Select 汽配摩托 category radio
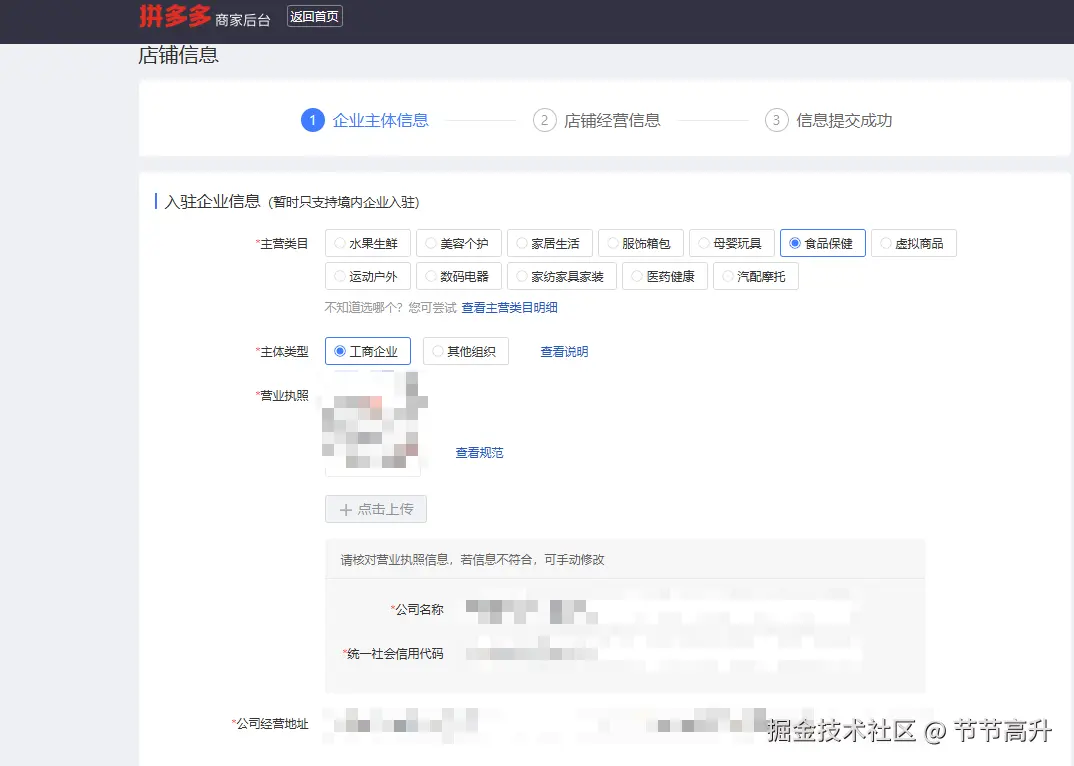Image resolution: width=1074 pixels, height=766 pixels. pyautogui.click(x=755, y=276)
